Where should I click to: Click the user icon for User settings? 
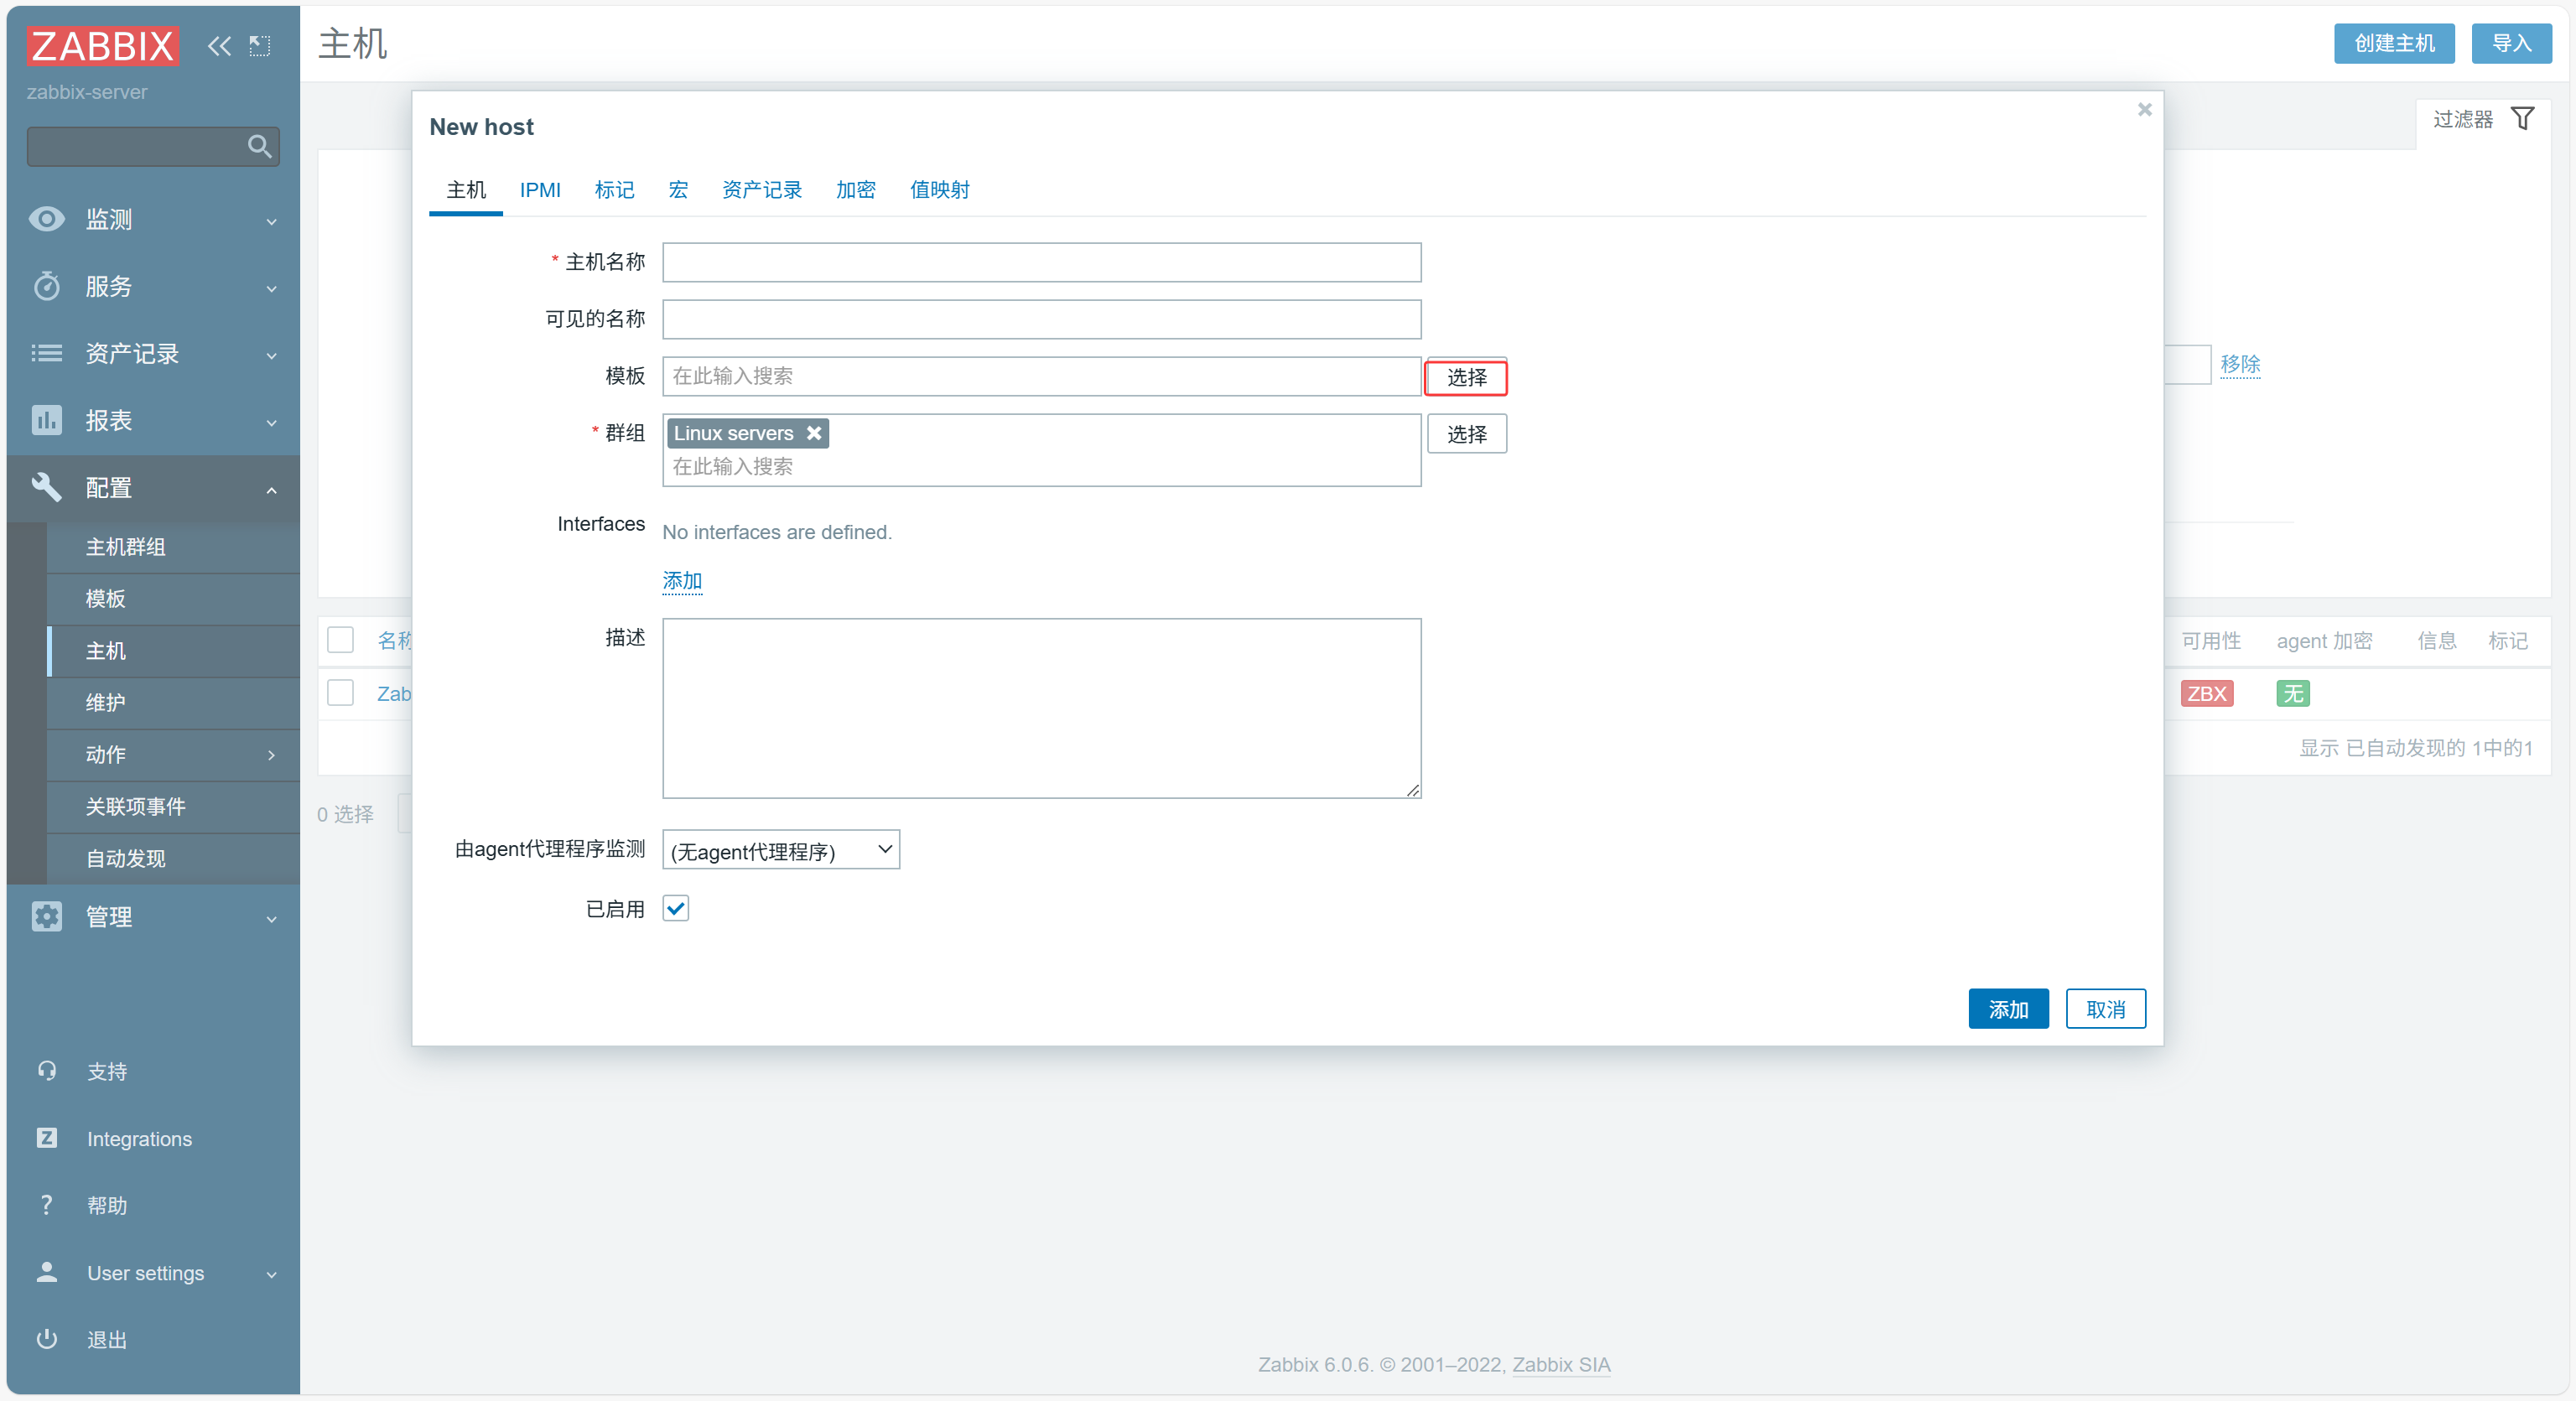coord(46,1272)
